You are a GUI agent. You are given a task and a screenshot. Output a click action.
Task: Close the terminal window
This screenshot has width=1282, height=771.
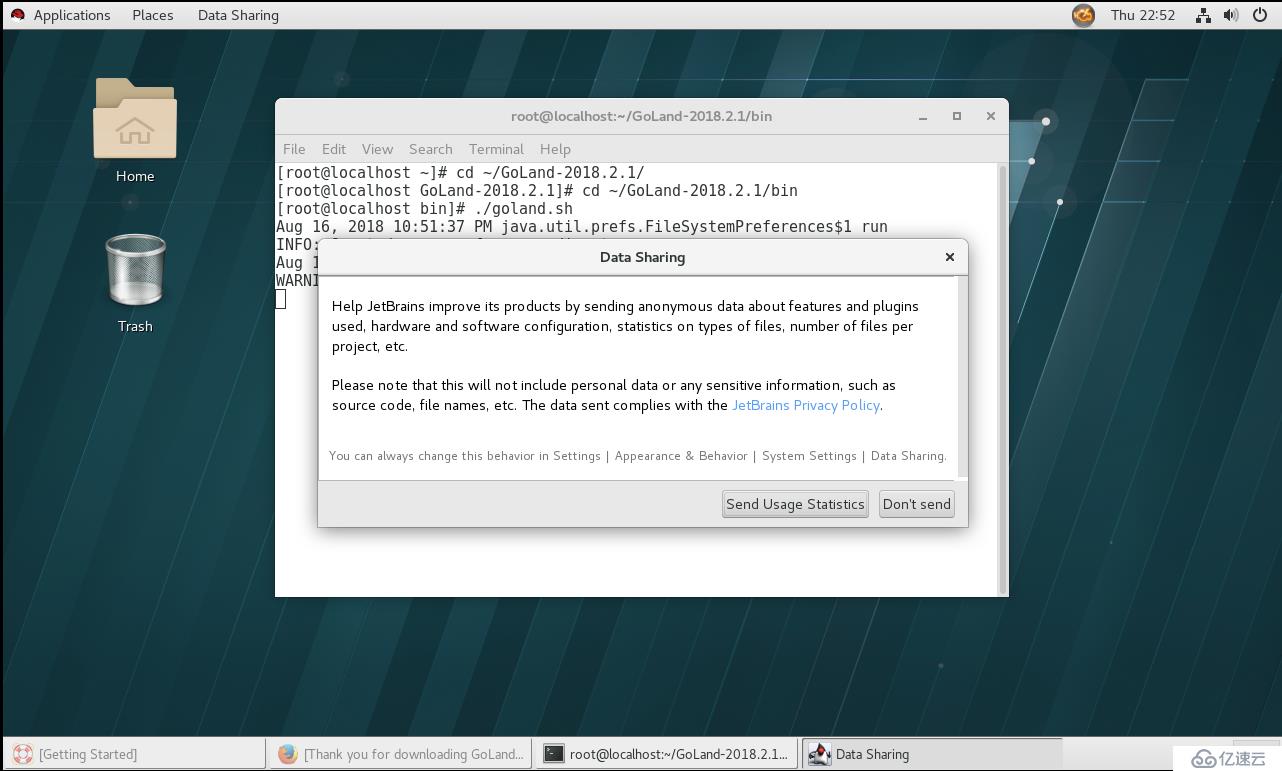pyautogui.click(x=990, y=116)
